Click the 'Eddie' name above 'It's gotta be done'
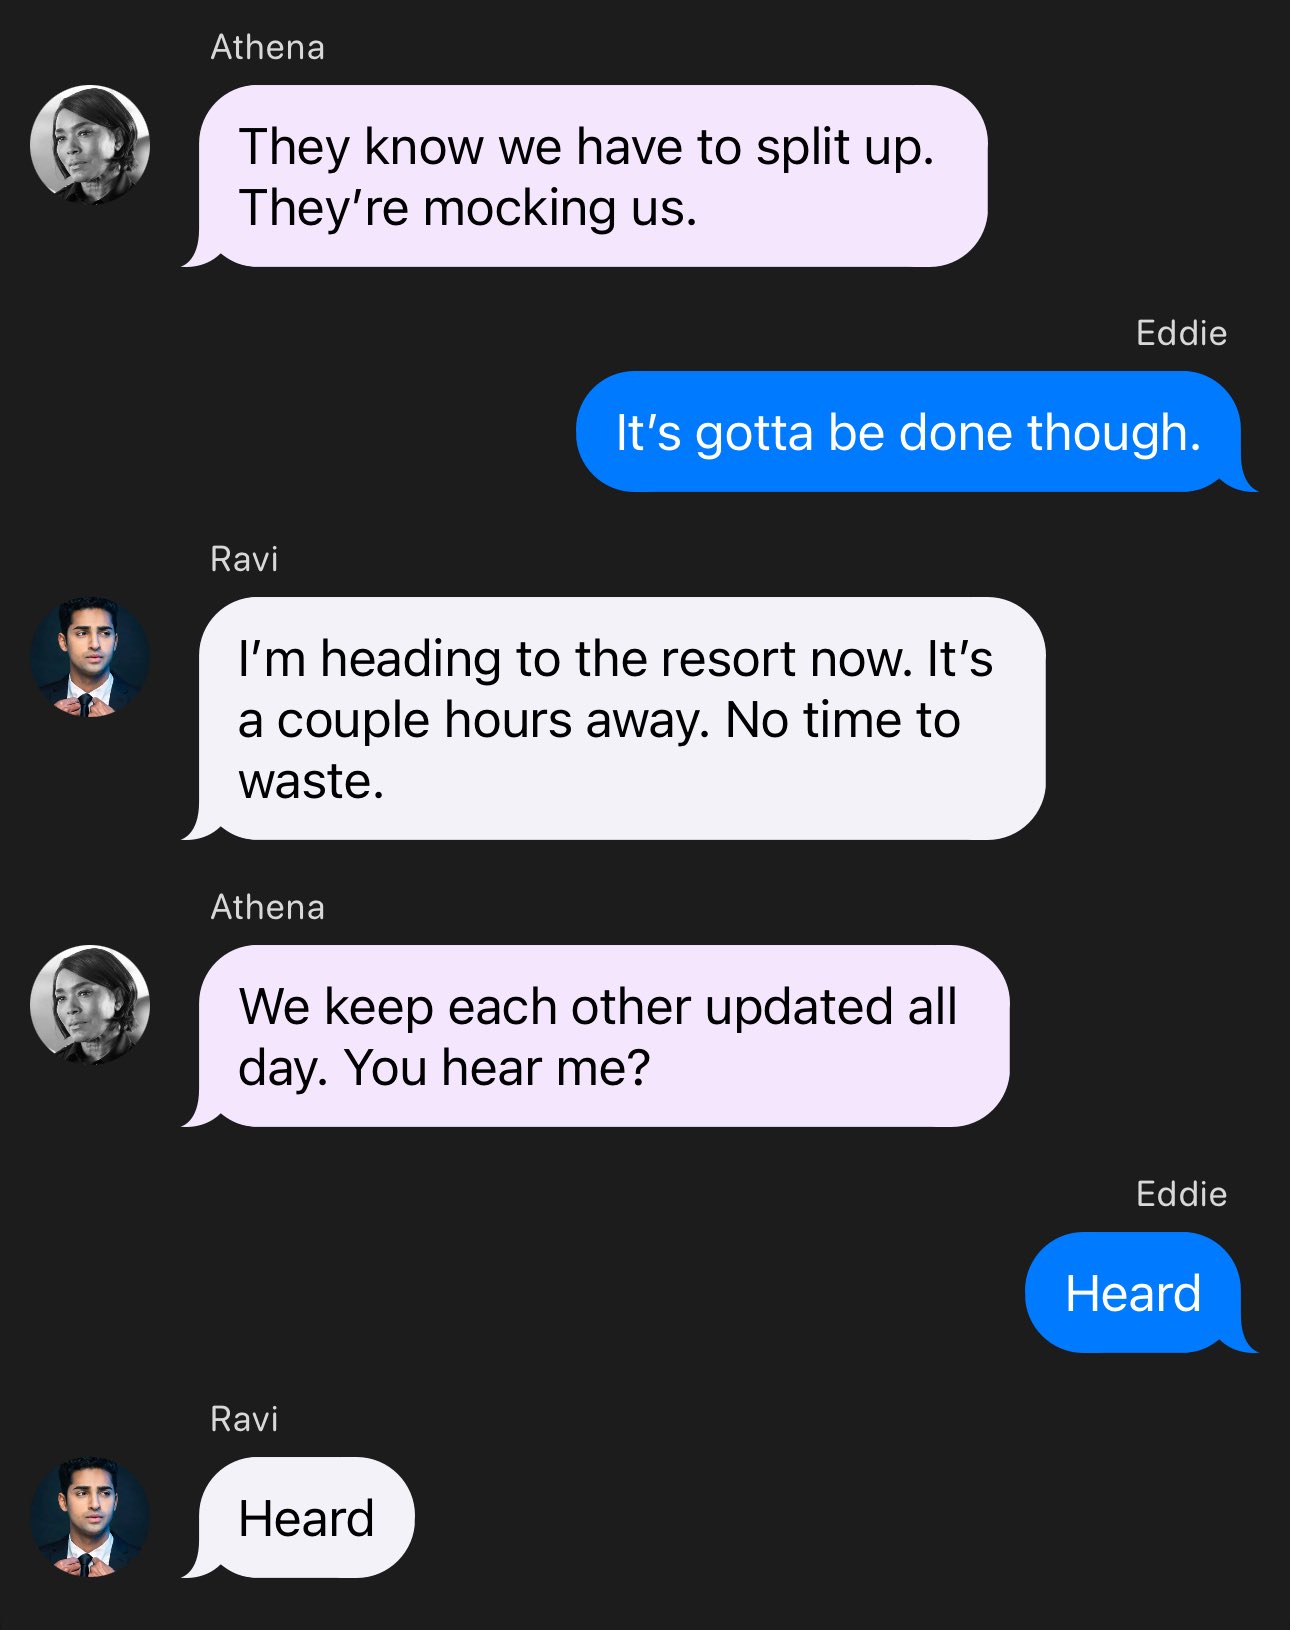The height and width of the screenshot is (1630, 1290). coord(1181,333)
